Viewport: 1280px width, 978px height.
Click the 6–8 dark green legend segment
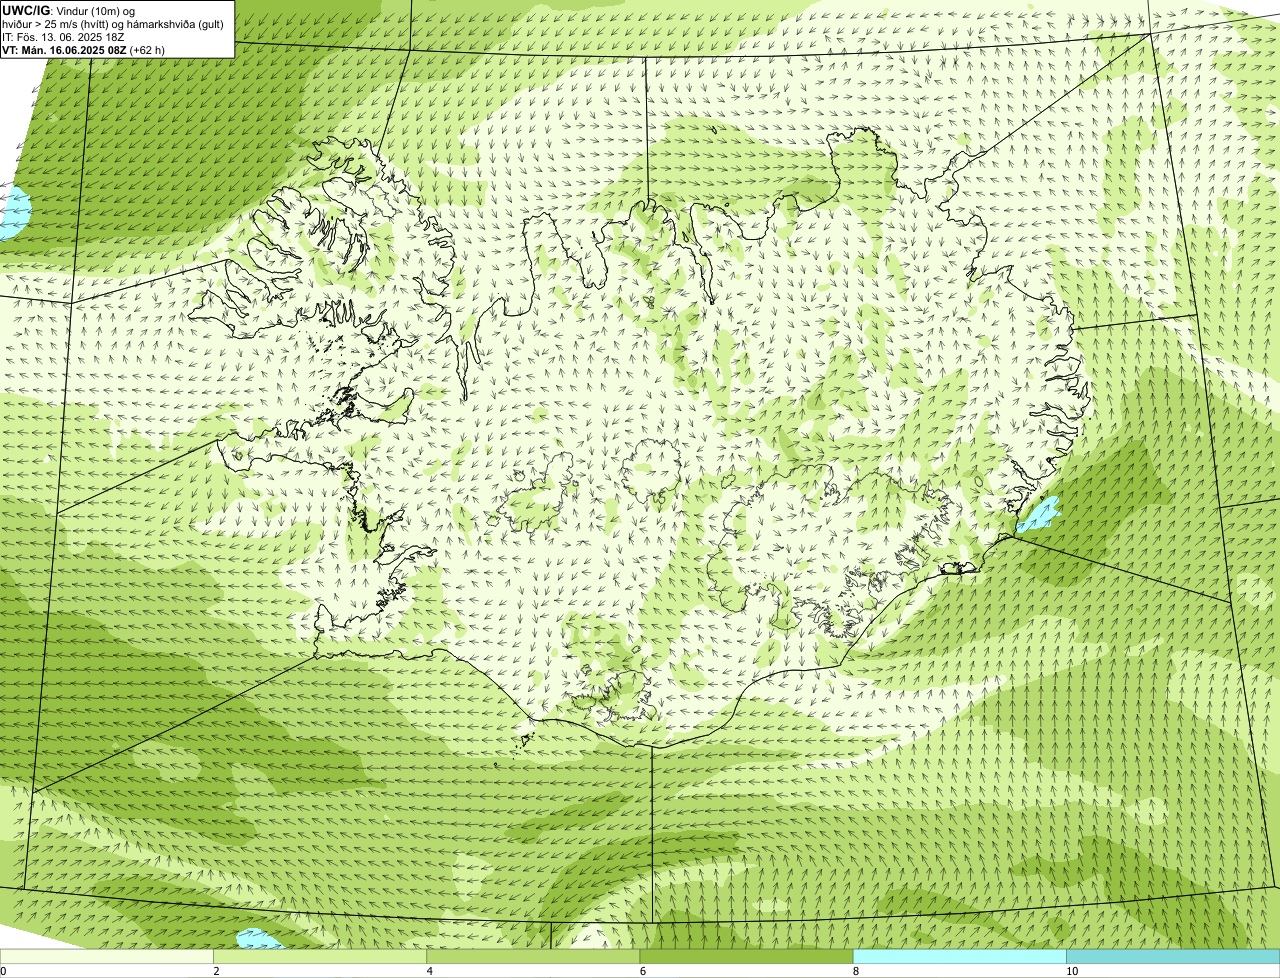[x=746, y=957]
